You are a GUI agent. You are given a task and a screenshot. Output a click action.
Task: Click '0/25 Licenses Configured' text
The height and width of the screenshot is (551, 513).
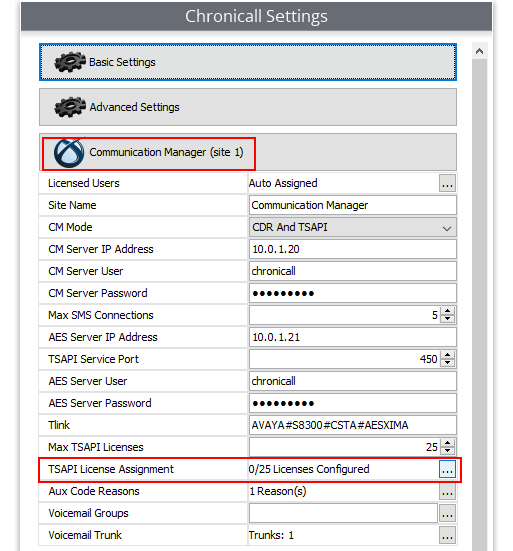[309, 469]
